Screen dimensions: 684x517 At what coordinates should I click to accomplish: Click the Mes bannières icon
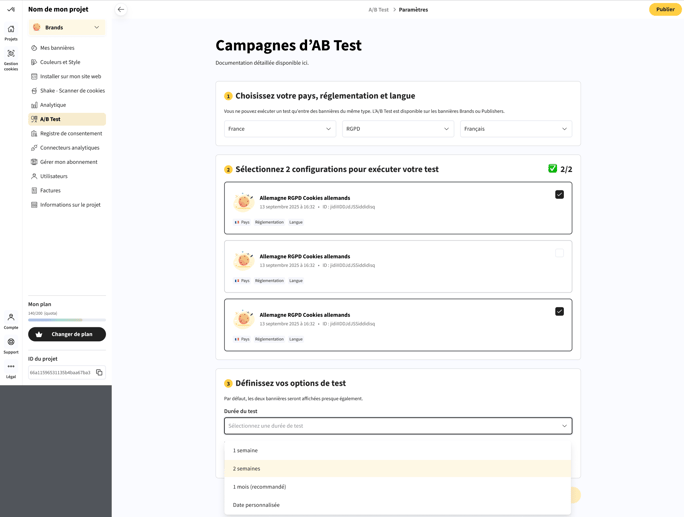(x=34, y=48)
